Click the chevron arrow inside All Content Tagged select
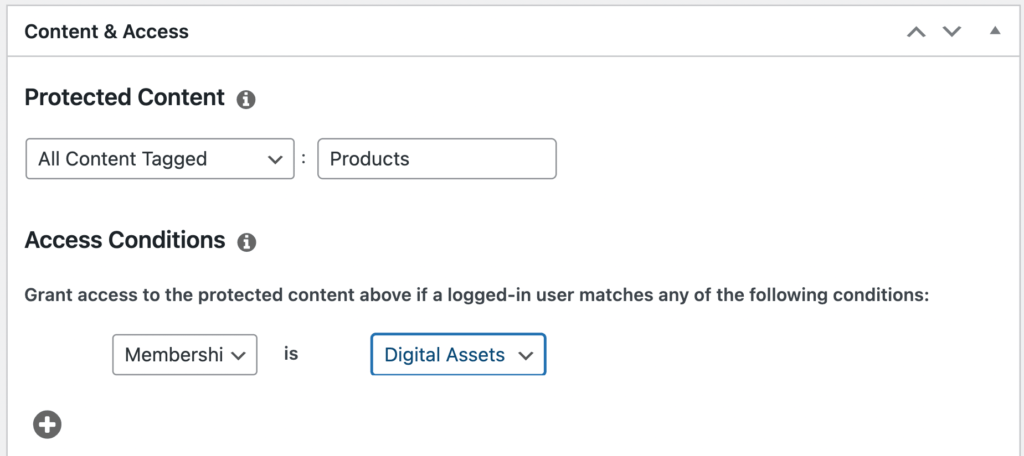This screenshot has height=456, width=1024. tap(276, 159)
